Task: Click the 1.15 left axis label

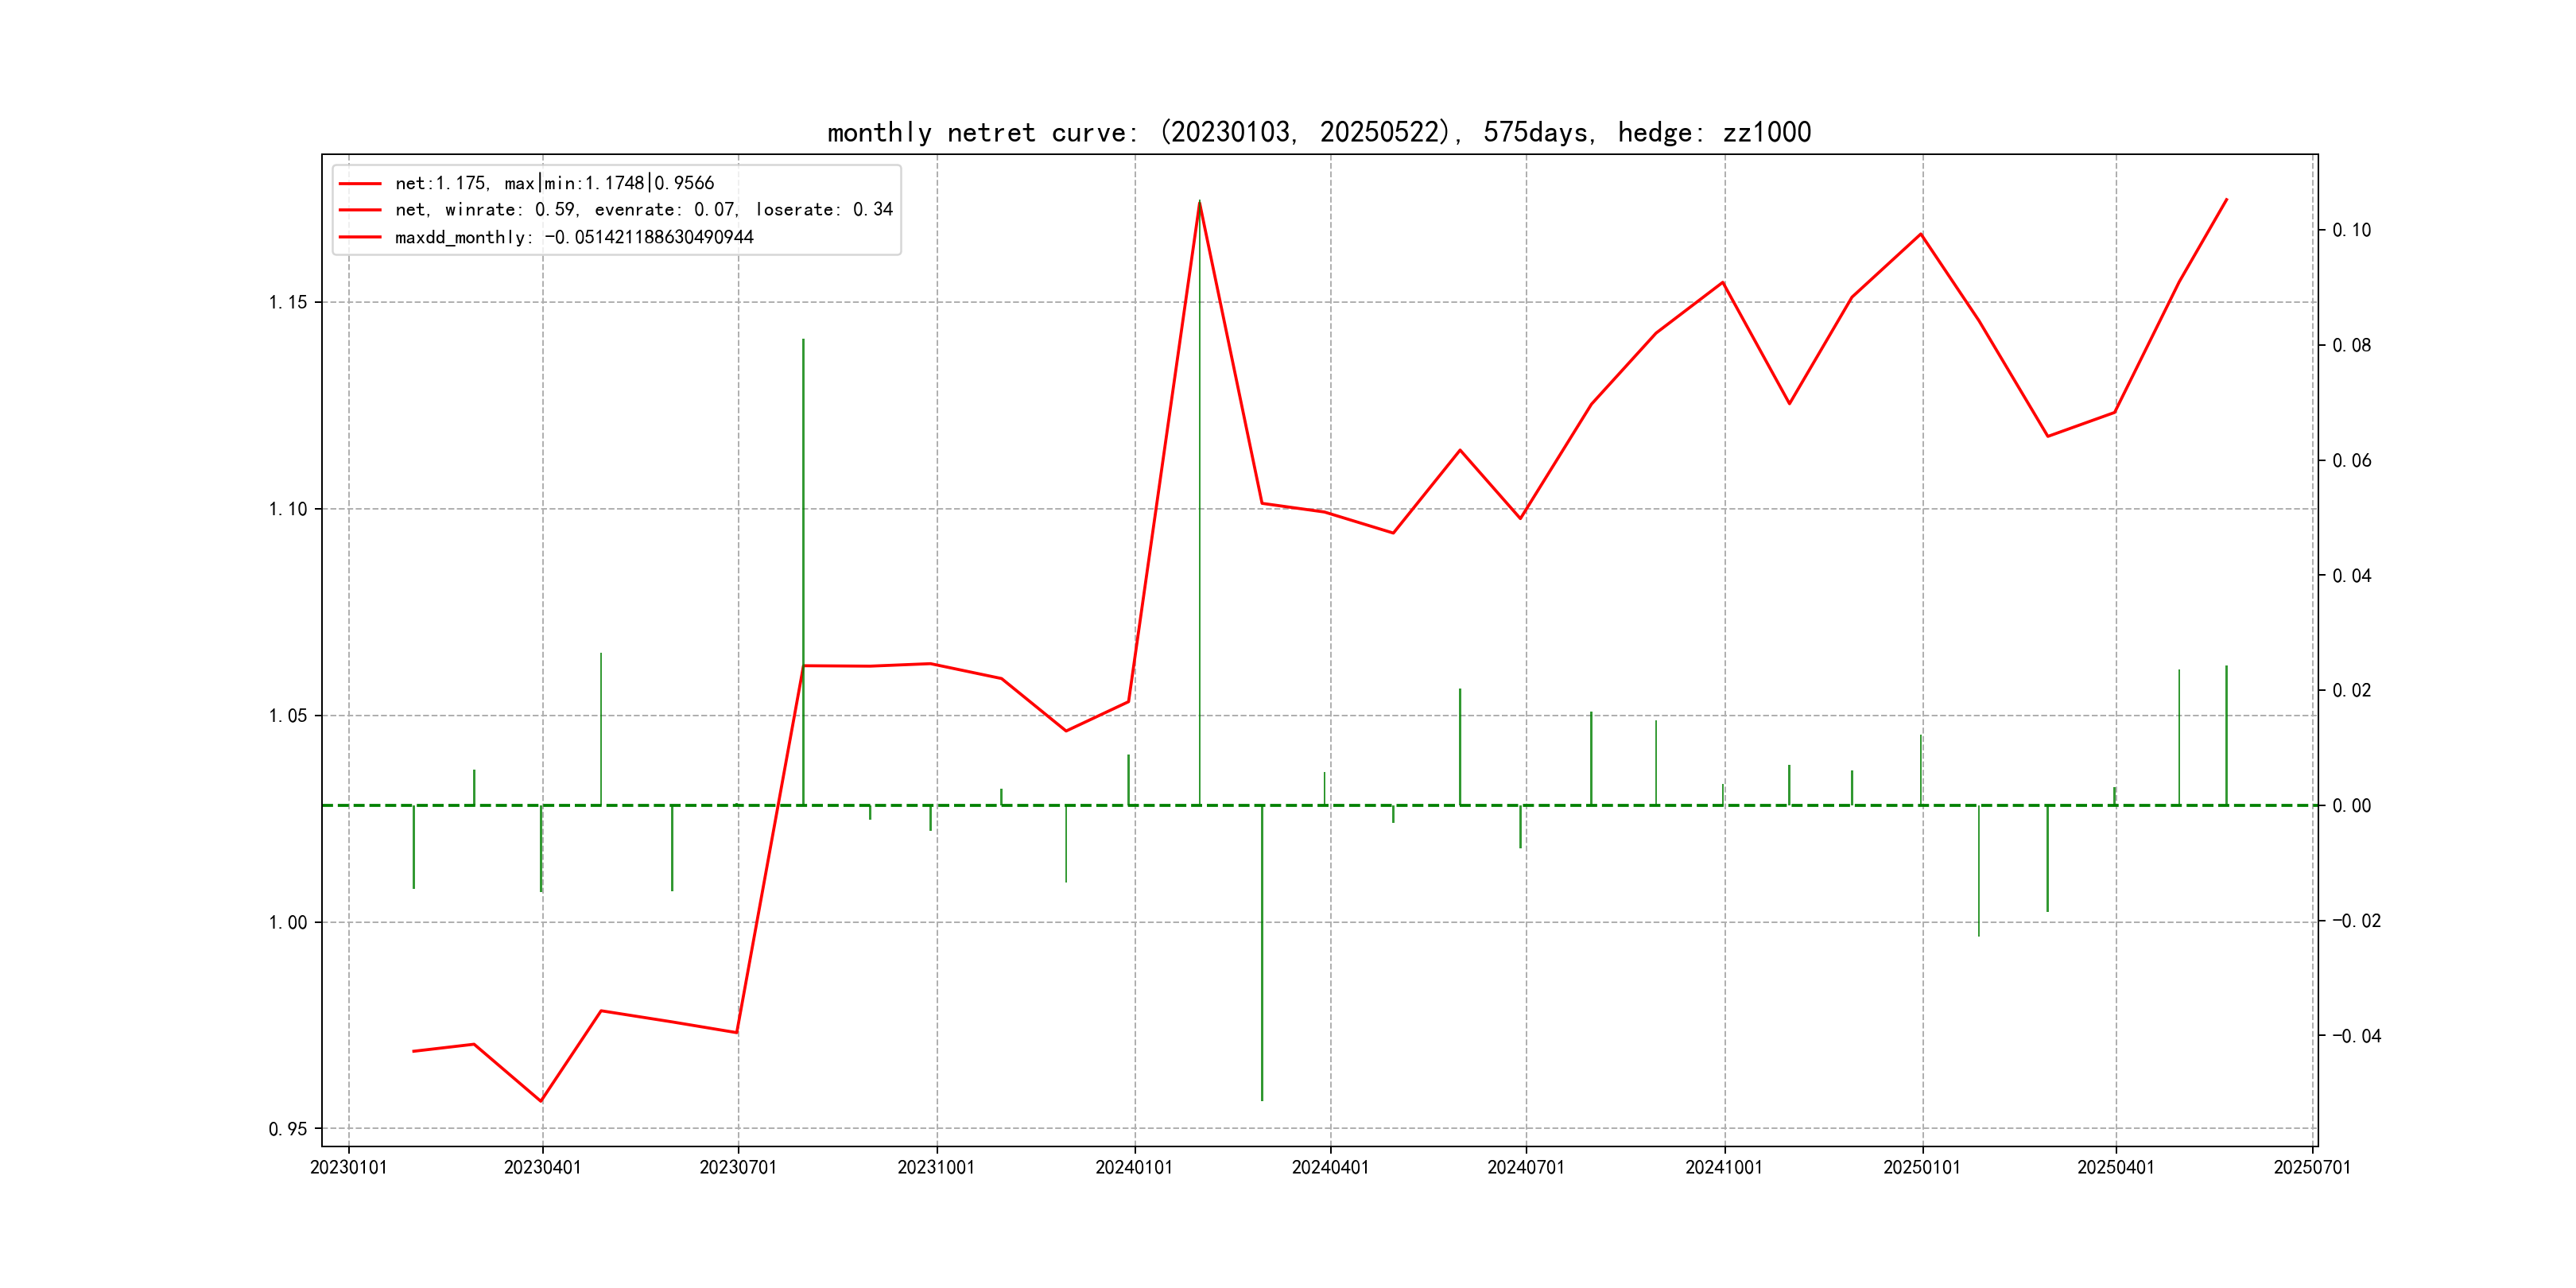Action: (288, 302)
